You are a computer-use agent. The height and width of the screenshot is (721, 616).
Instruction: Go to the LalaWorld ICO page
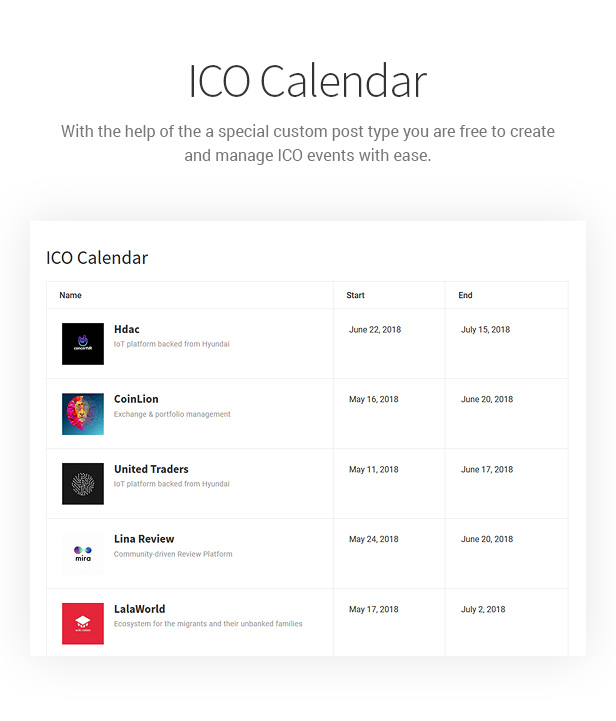click(x=140, y=609)
